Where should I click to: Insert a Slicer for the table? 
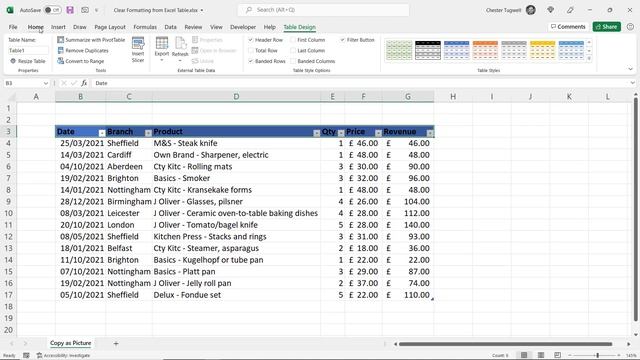click(x=138, y=49)
